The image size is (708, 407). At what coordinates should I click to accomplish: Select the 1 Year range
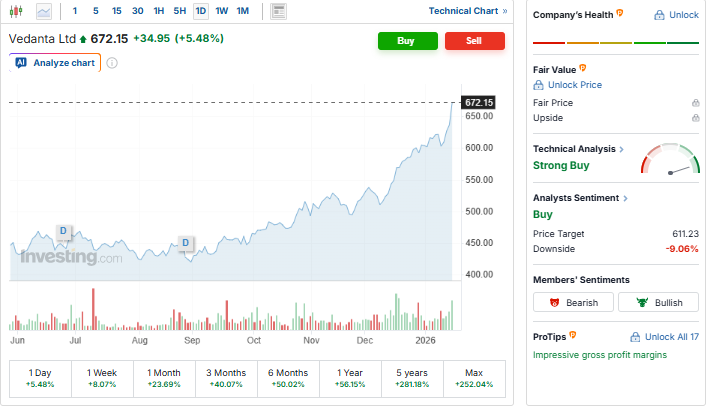tap(350, 379)
